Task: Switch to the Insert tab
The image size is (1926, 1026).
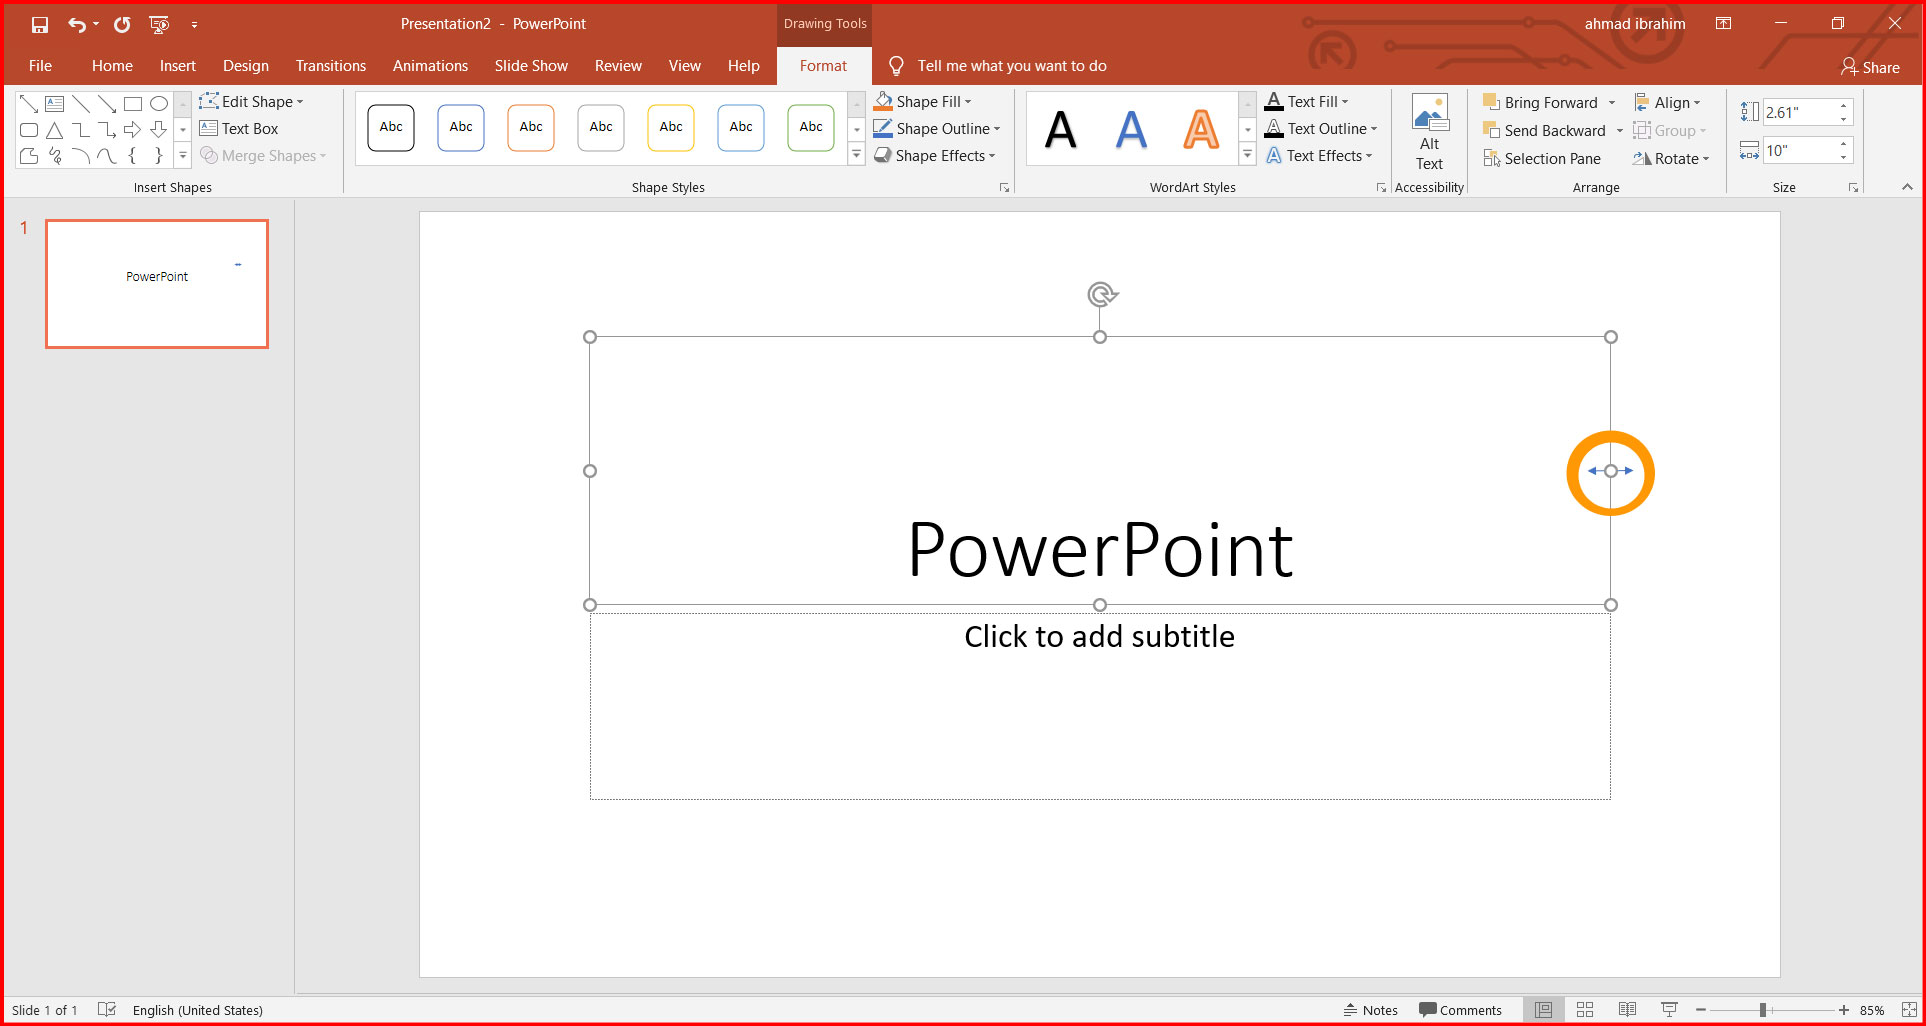Action: tap(178, 66)
